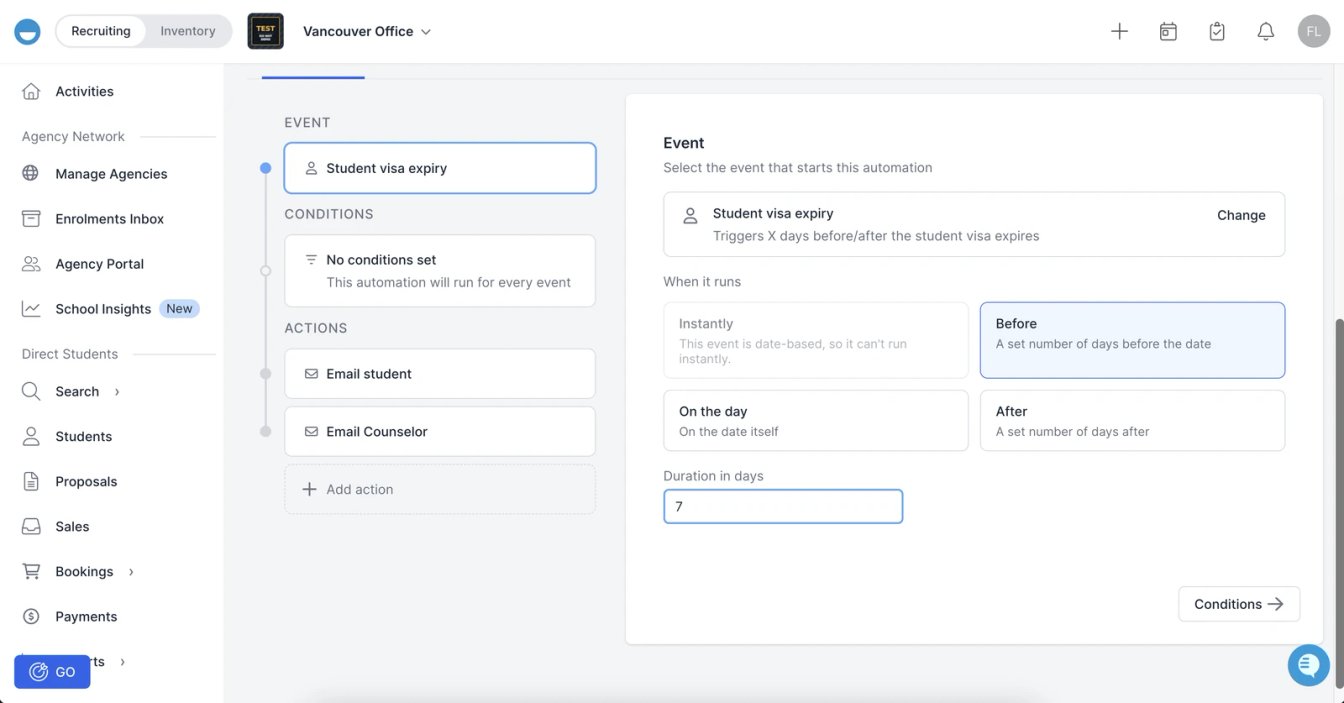This screenshot has height=703, width=1344.
Task: Open School Insights in the sidebar
Action: point(103,308)
